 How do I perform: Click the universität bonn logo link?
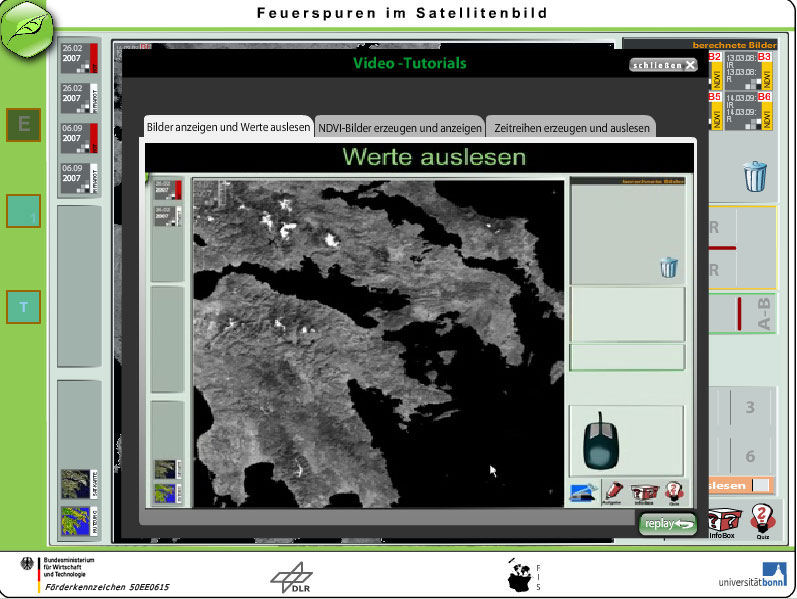753,576
